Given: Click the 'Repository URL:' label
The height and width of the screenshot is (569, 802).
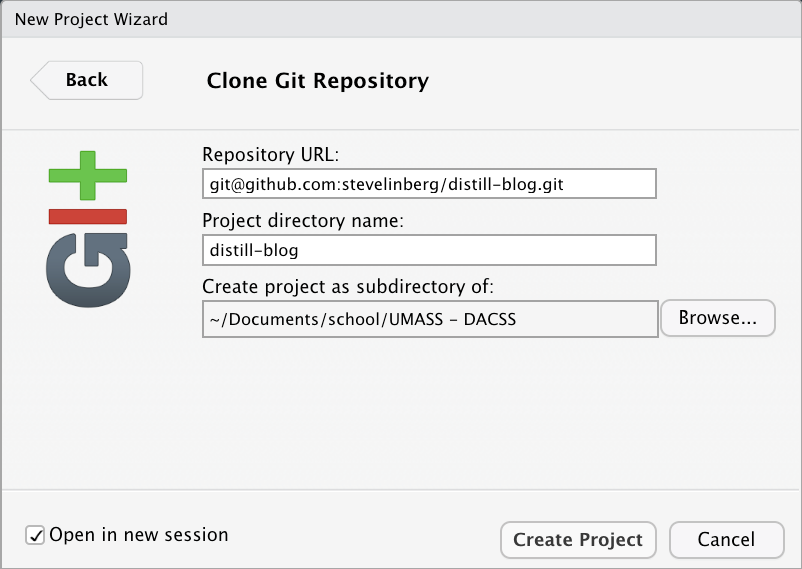Looking at the screenshot, I should coord(271,155).
